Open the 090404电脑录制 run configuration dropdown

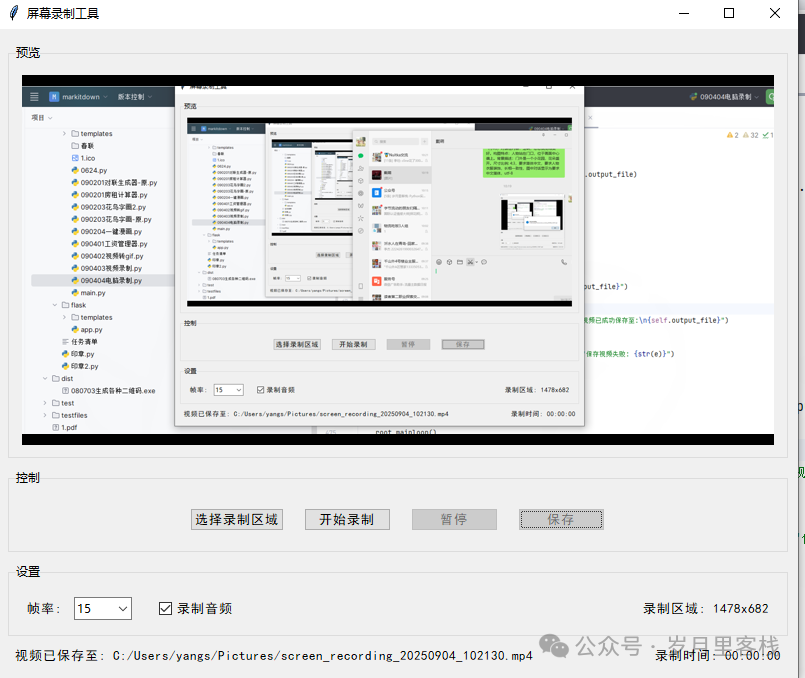(x=724, y=96)
